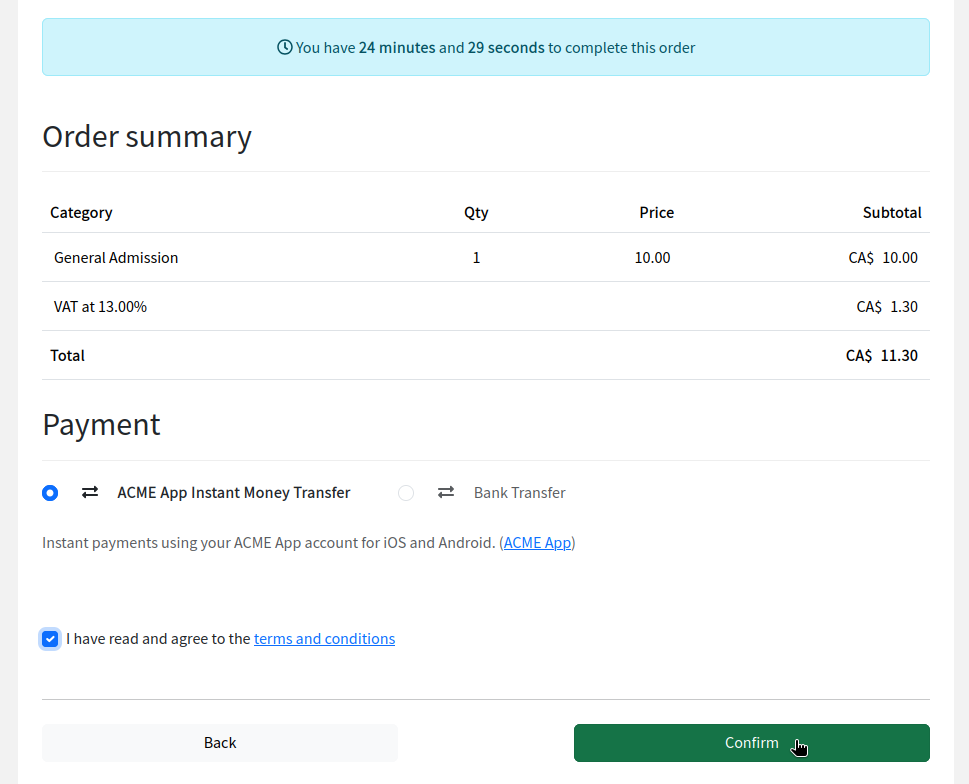Click the Order summary heading
The height and width of the screenshot is (784, 969).
[x=147, y=137]
